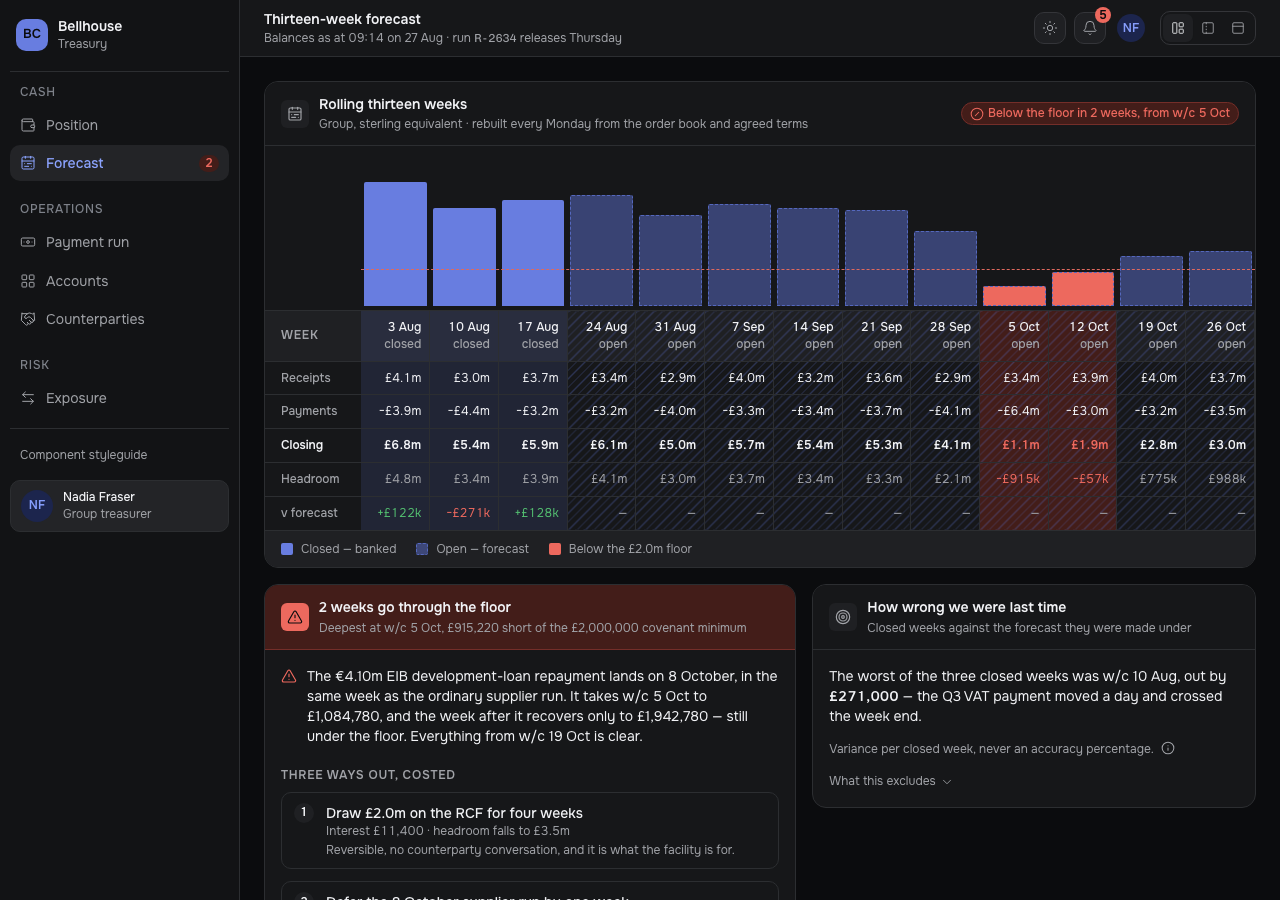
Task: Open Position in the sidebar
Action: pos(119,125)
